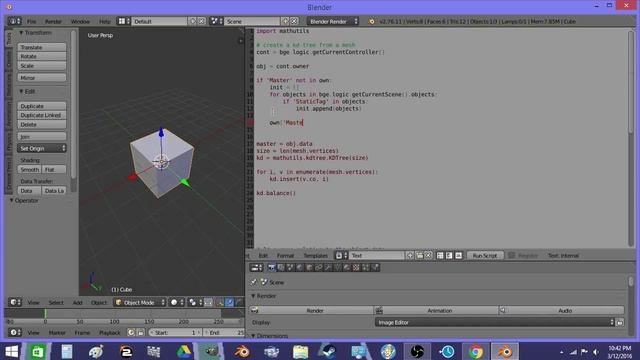Screen dimensions: 640x360
Task: Open the Object Mode dropdown
Action: click(x=140, y=302)
